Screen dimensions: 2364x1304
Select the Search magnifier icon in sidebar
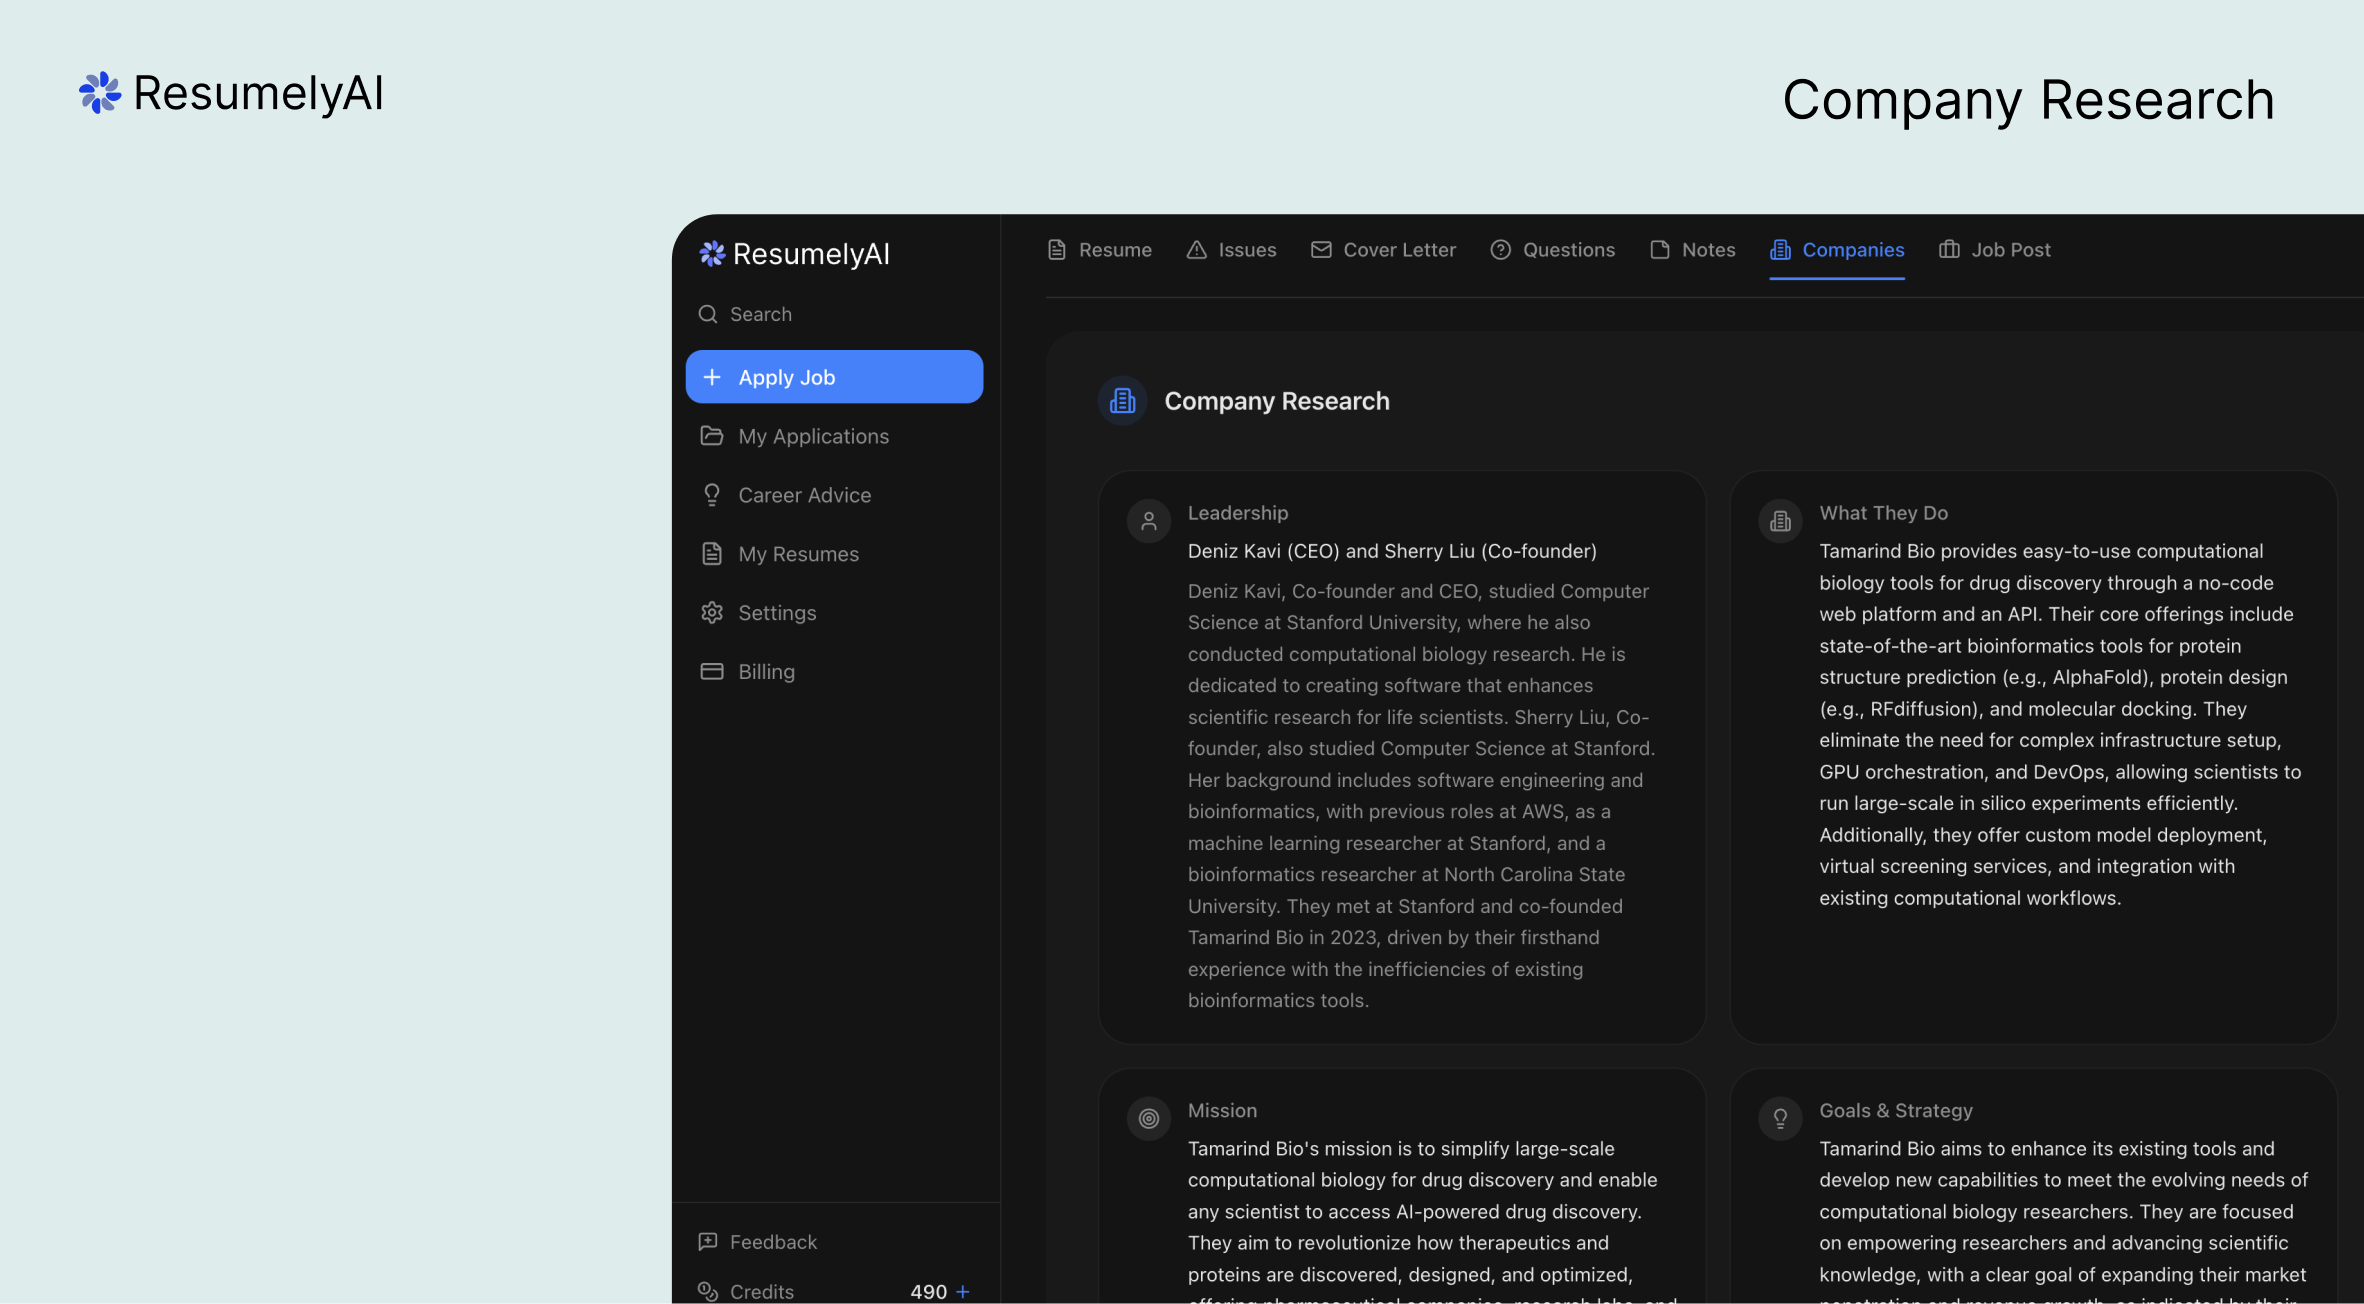(x=709, y=314)
